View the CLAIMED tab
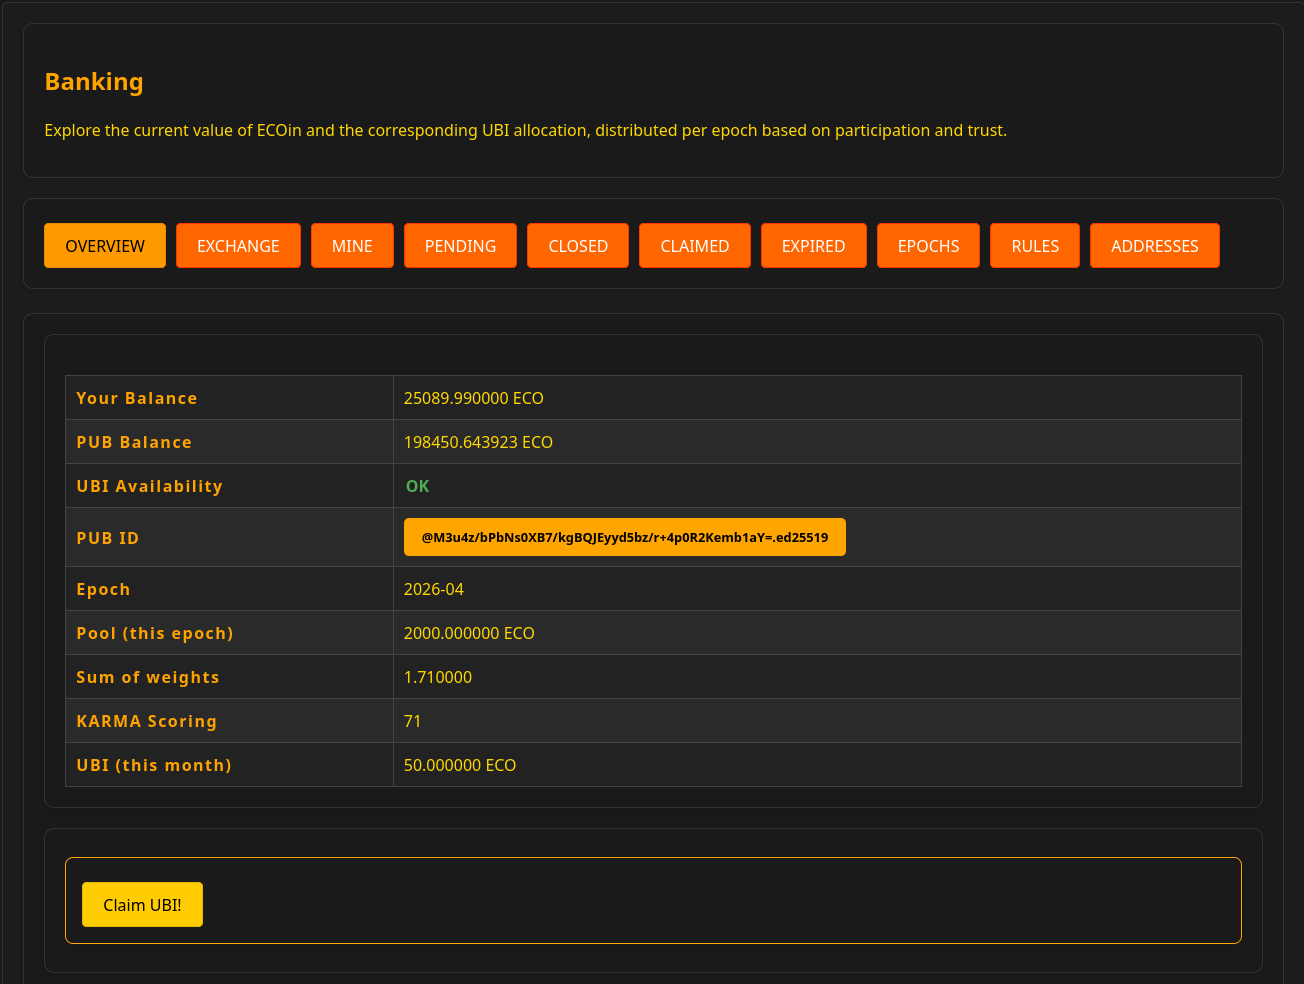Image resolution: width=1304 pixels, height=984 pixels. (x=694, y=246)
